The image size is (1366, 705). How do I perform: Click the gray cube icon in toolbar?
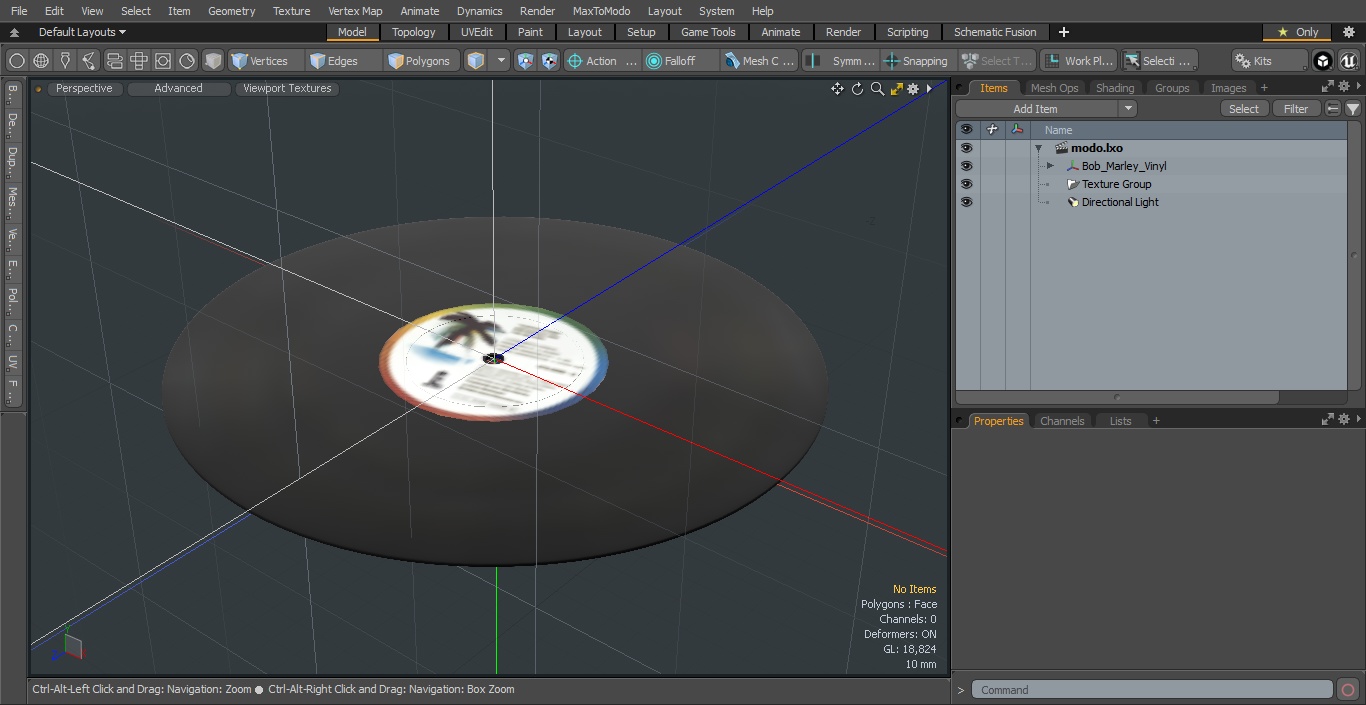[x=212, y=61]
